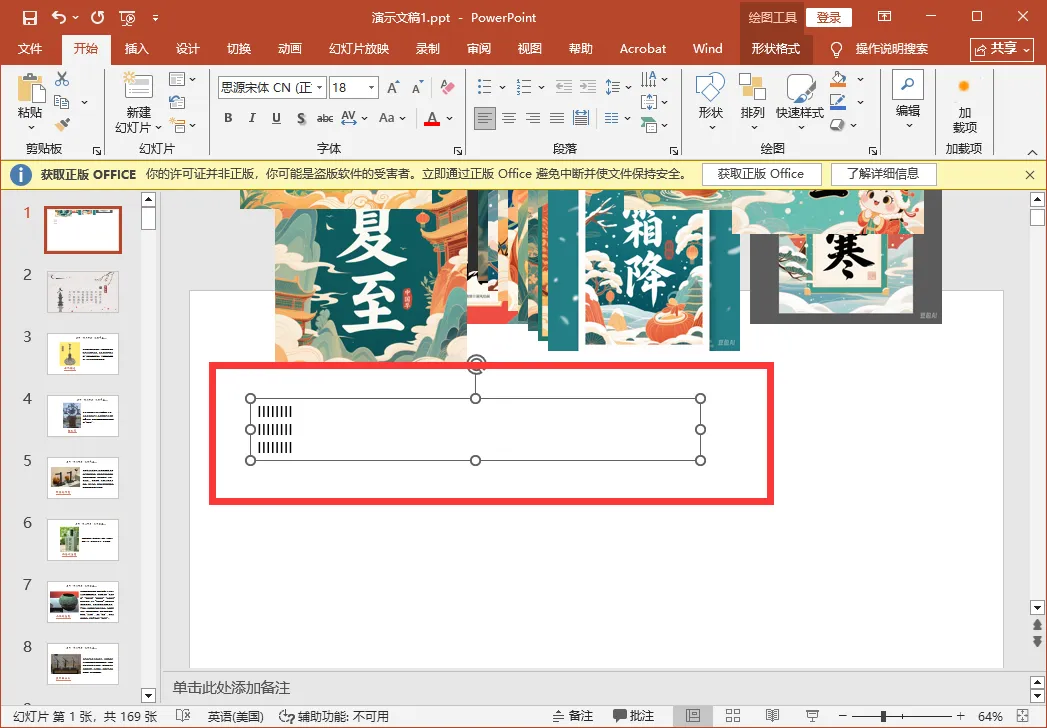Click the Undo arrow icon

pyautogui.click(x=59, y=17)
